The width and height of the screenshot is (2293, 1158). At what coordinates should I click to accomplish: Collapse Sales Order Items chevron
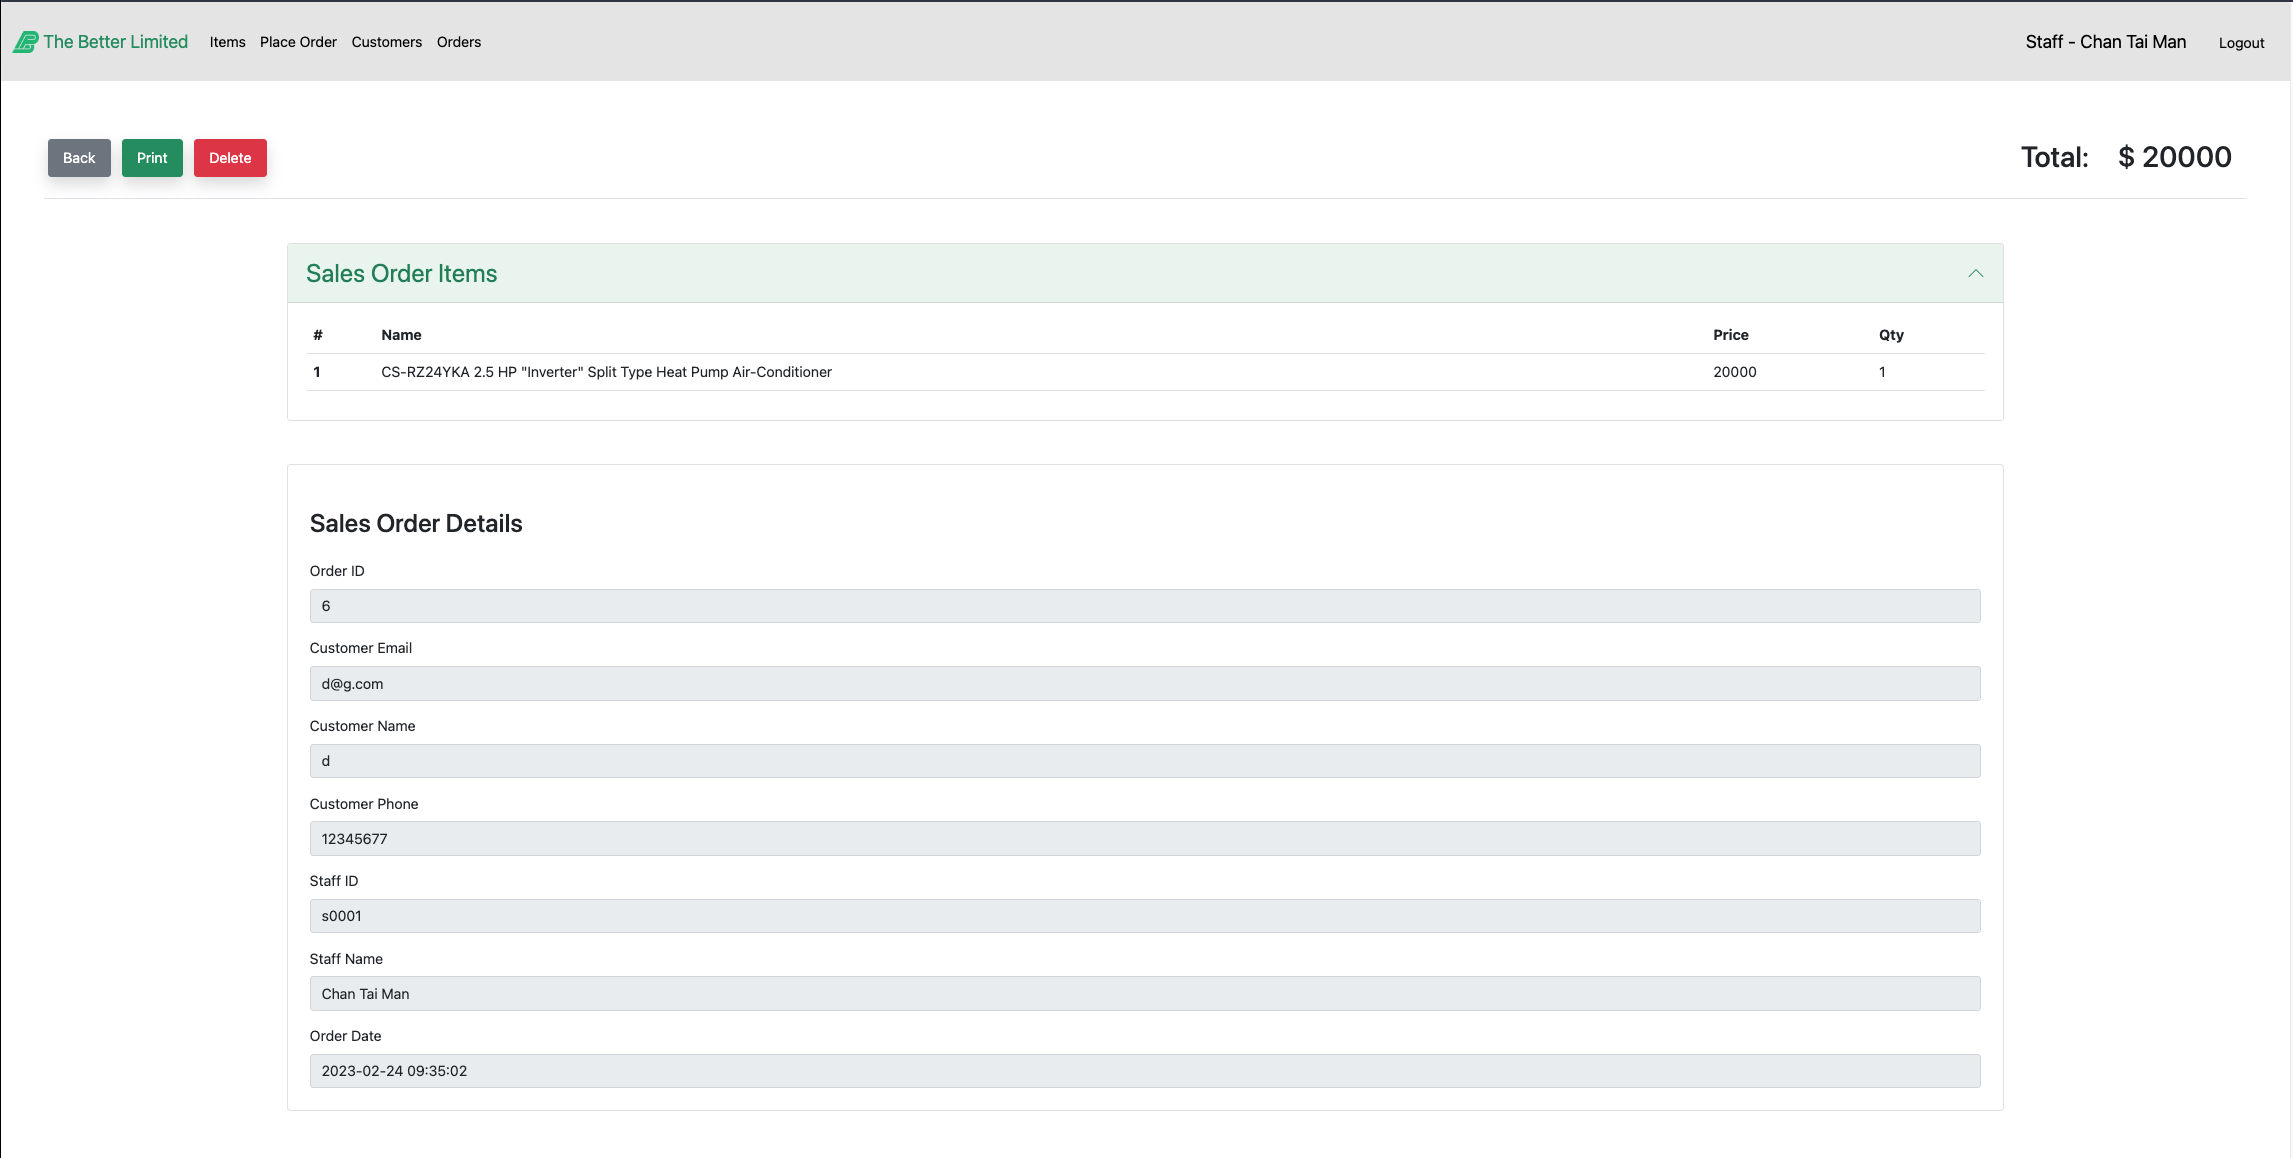pyautogui.click(x=1975, y=273)
